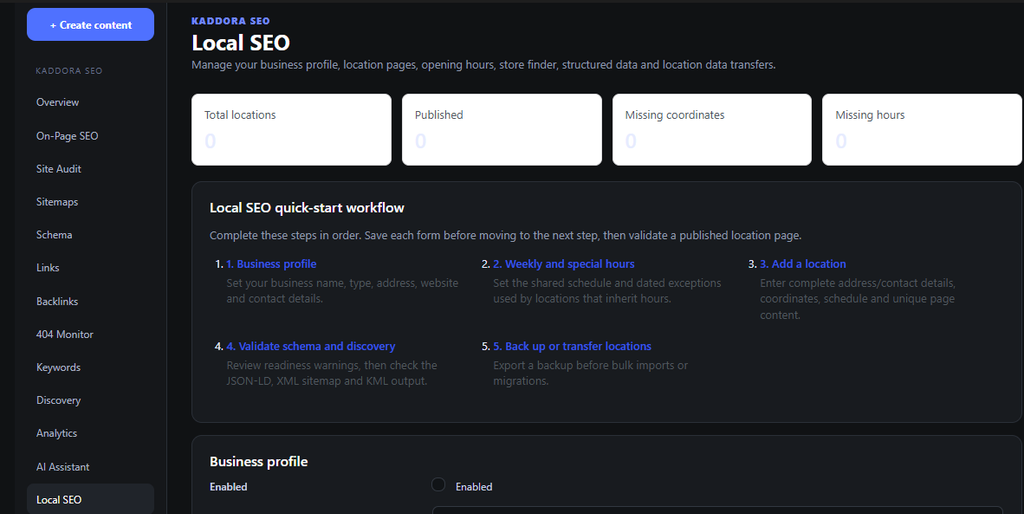Open Validate schema and discovery link
The height and width of the screenshot is (514, 1024).
click(311, 346)
